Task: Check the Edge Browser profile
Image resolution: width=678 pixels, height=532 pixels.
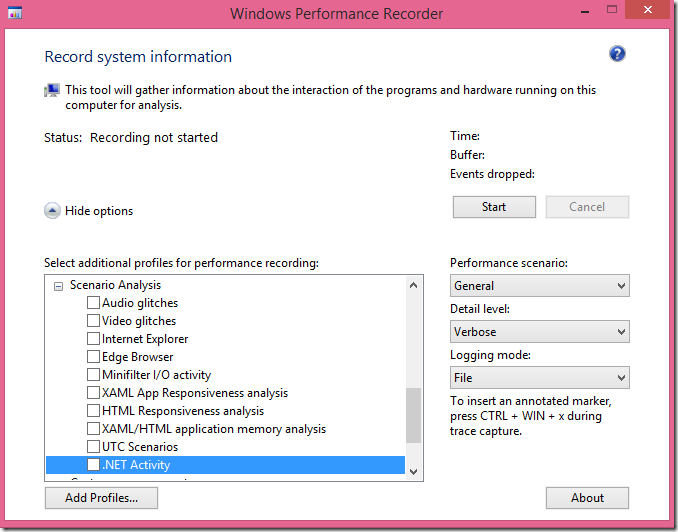Action: click(x=93, y=356)
